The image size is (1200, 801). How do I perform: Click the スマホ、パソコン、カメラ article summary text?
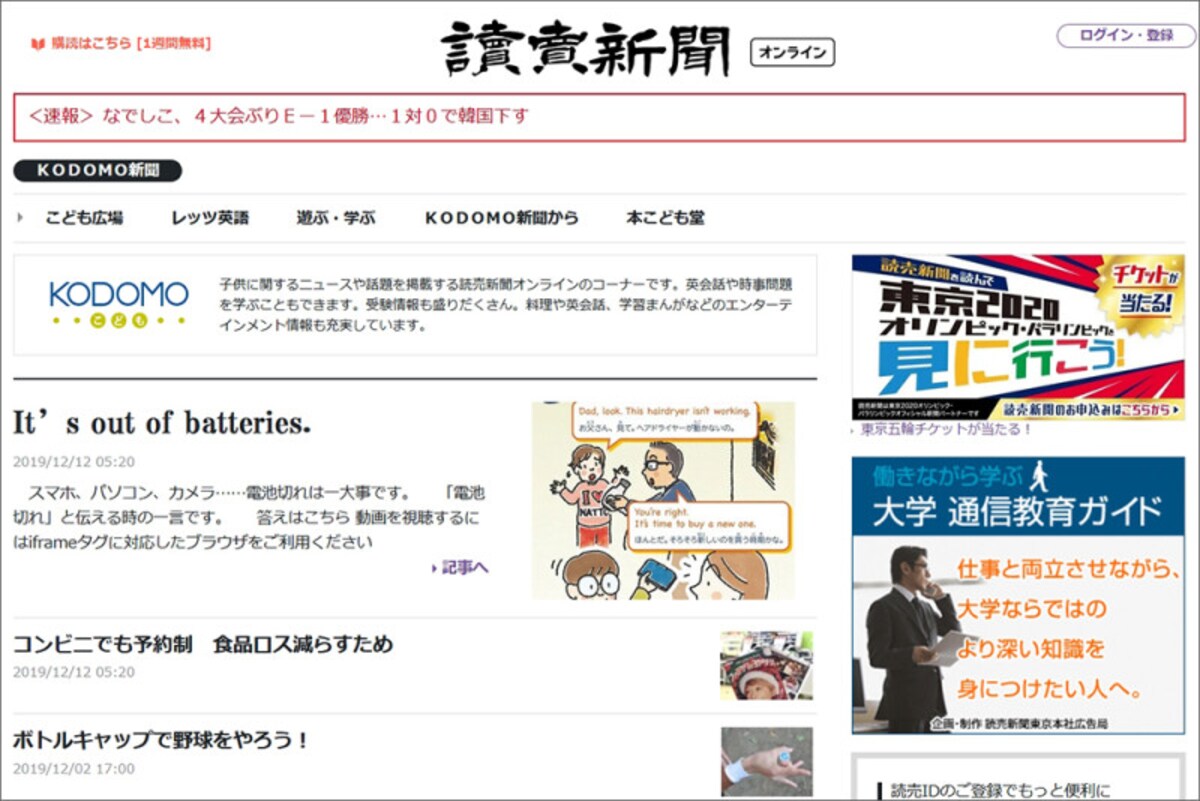pos(250,517)
